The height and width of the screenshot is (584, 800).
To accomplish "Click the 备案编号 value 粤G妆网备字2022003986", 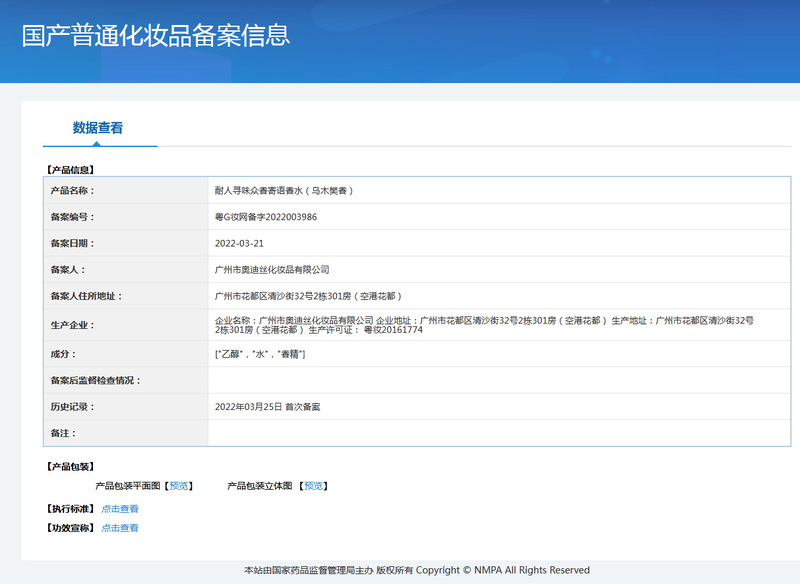I will point(266,217).
